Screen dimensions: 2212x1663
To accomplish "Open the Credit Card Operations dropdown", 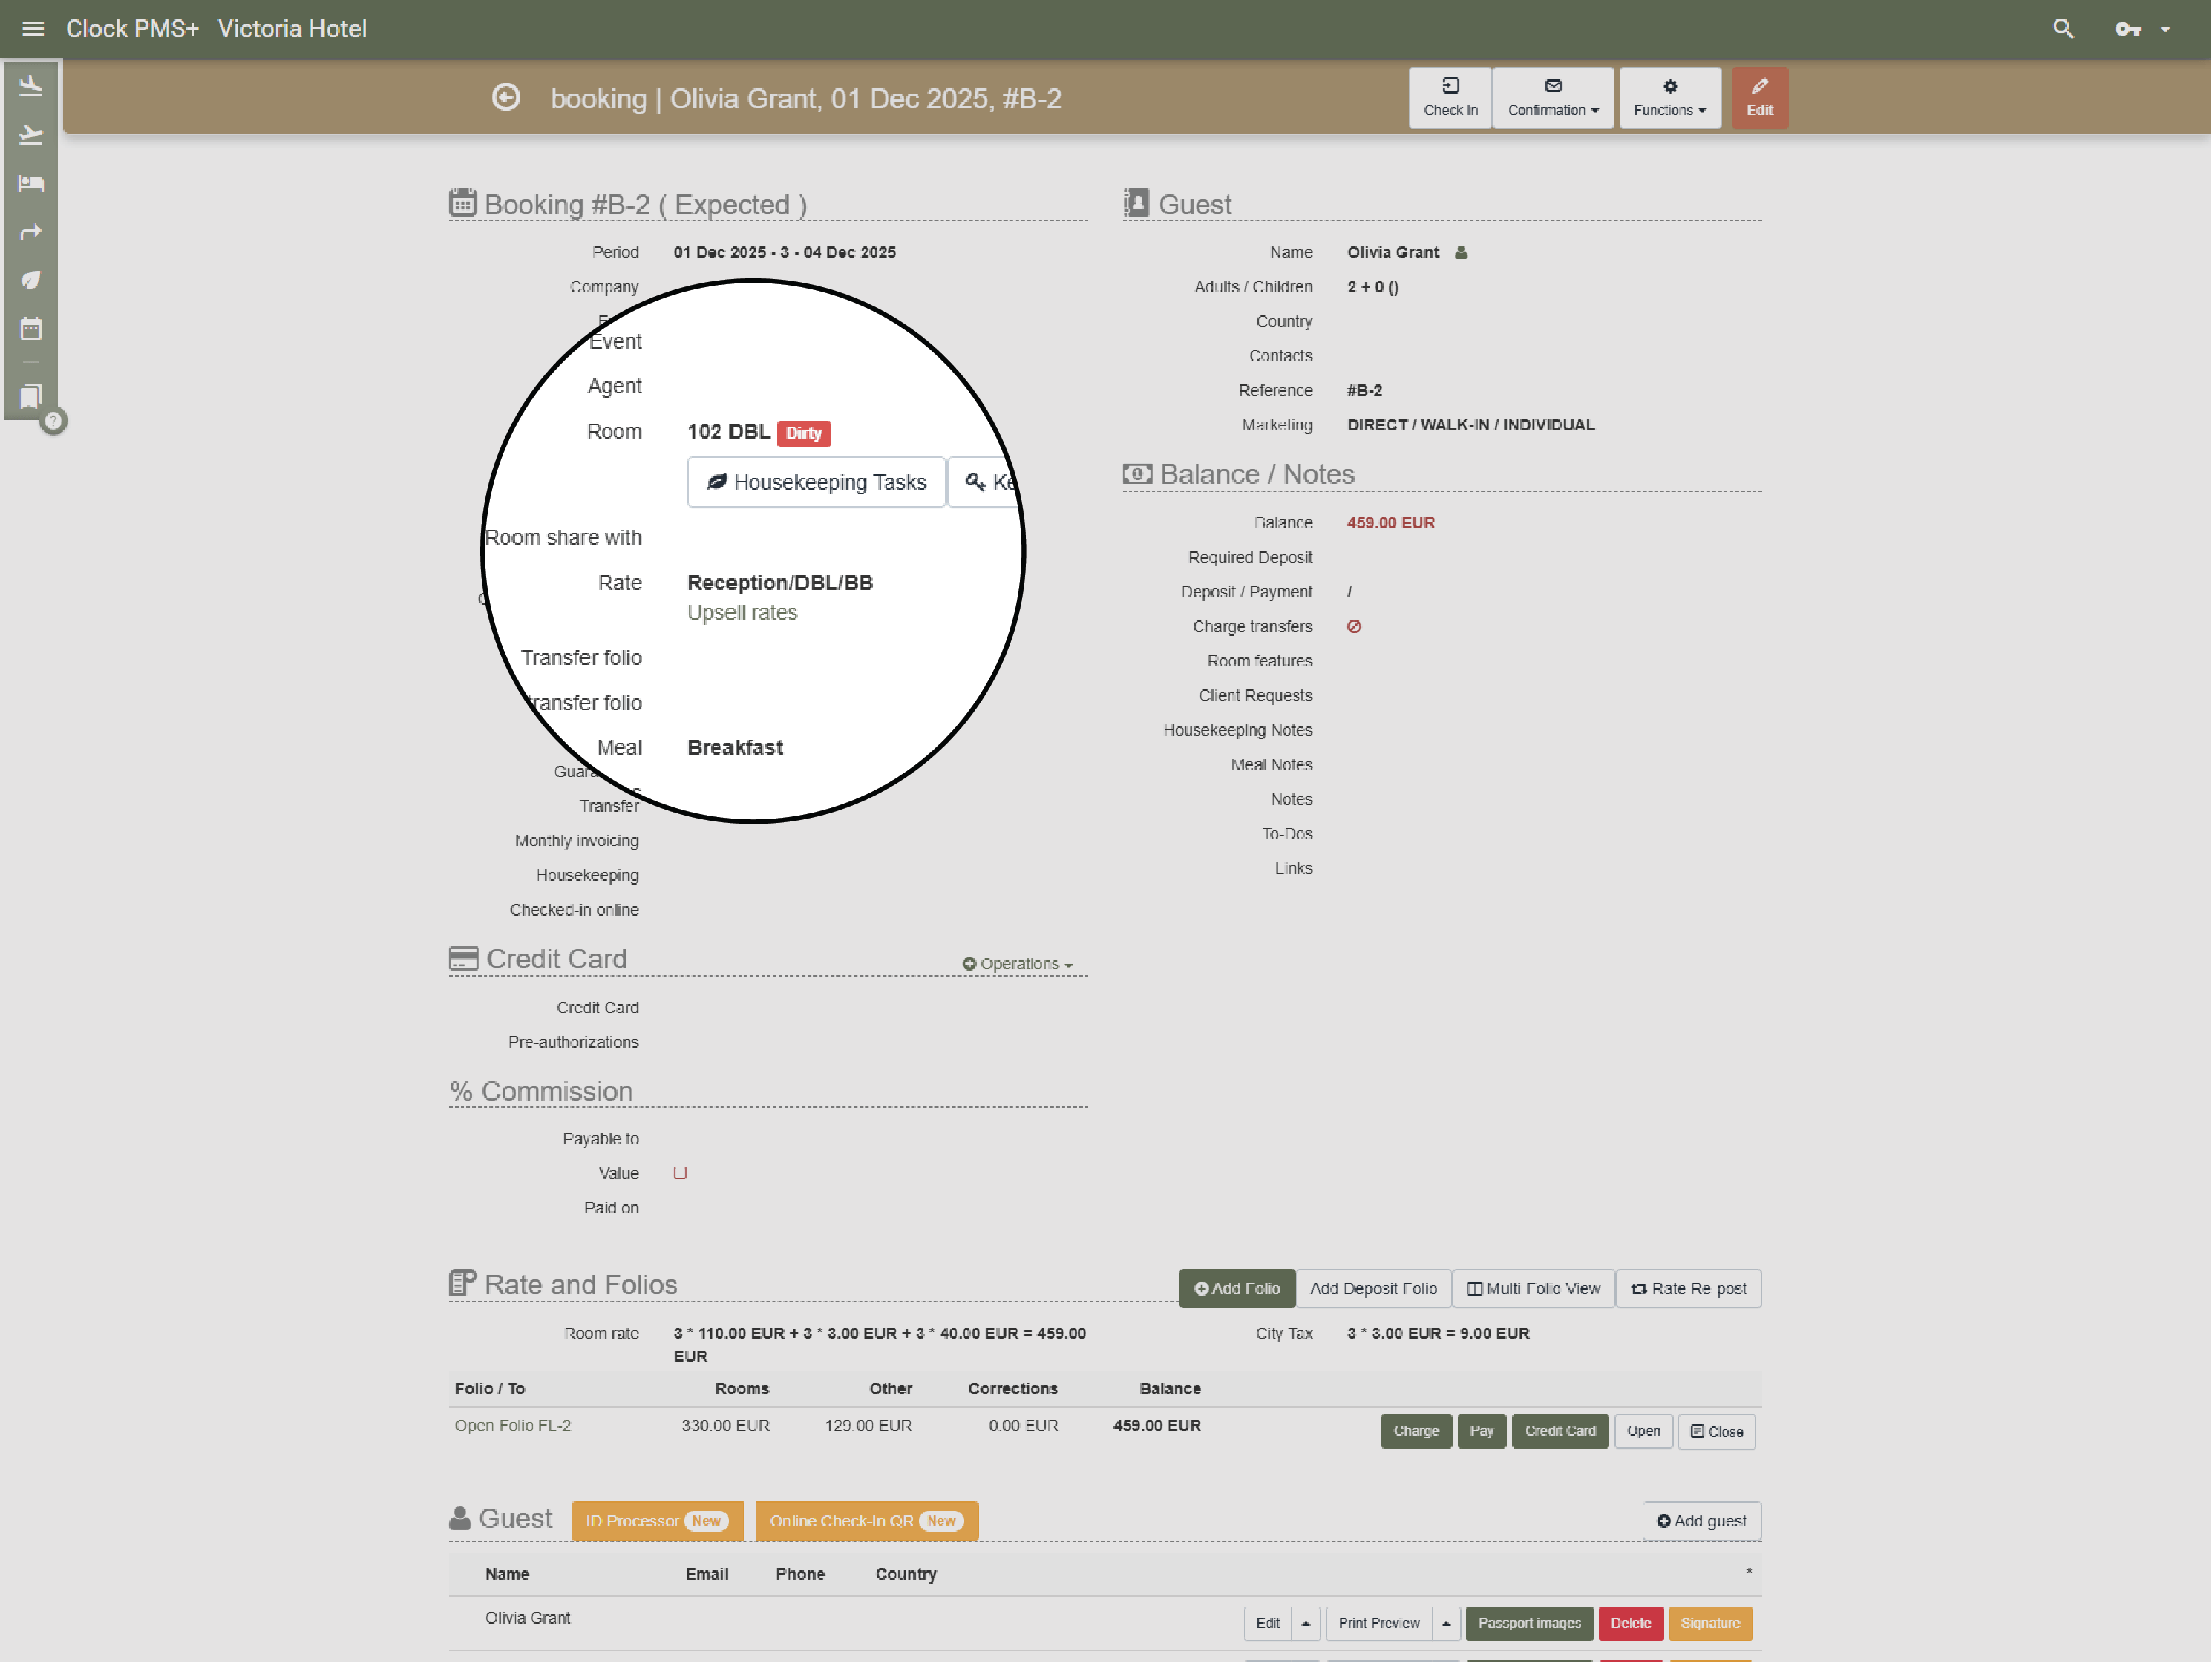I will [x=1017, y=963].
